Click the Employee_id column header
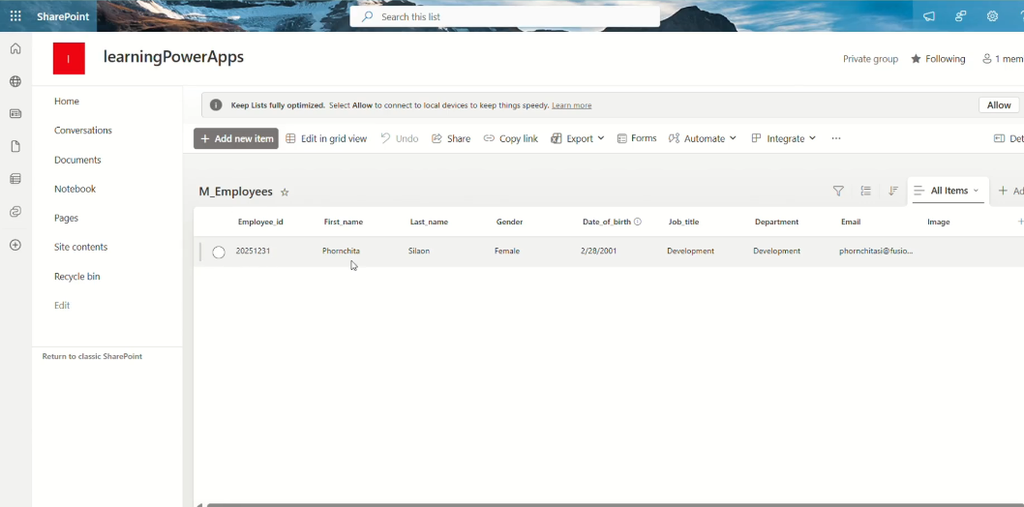 [261, 222]
